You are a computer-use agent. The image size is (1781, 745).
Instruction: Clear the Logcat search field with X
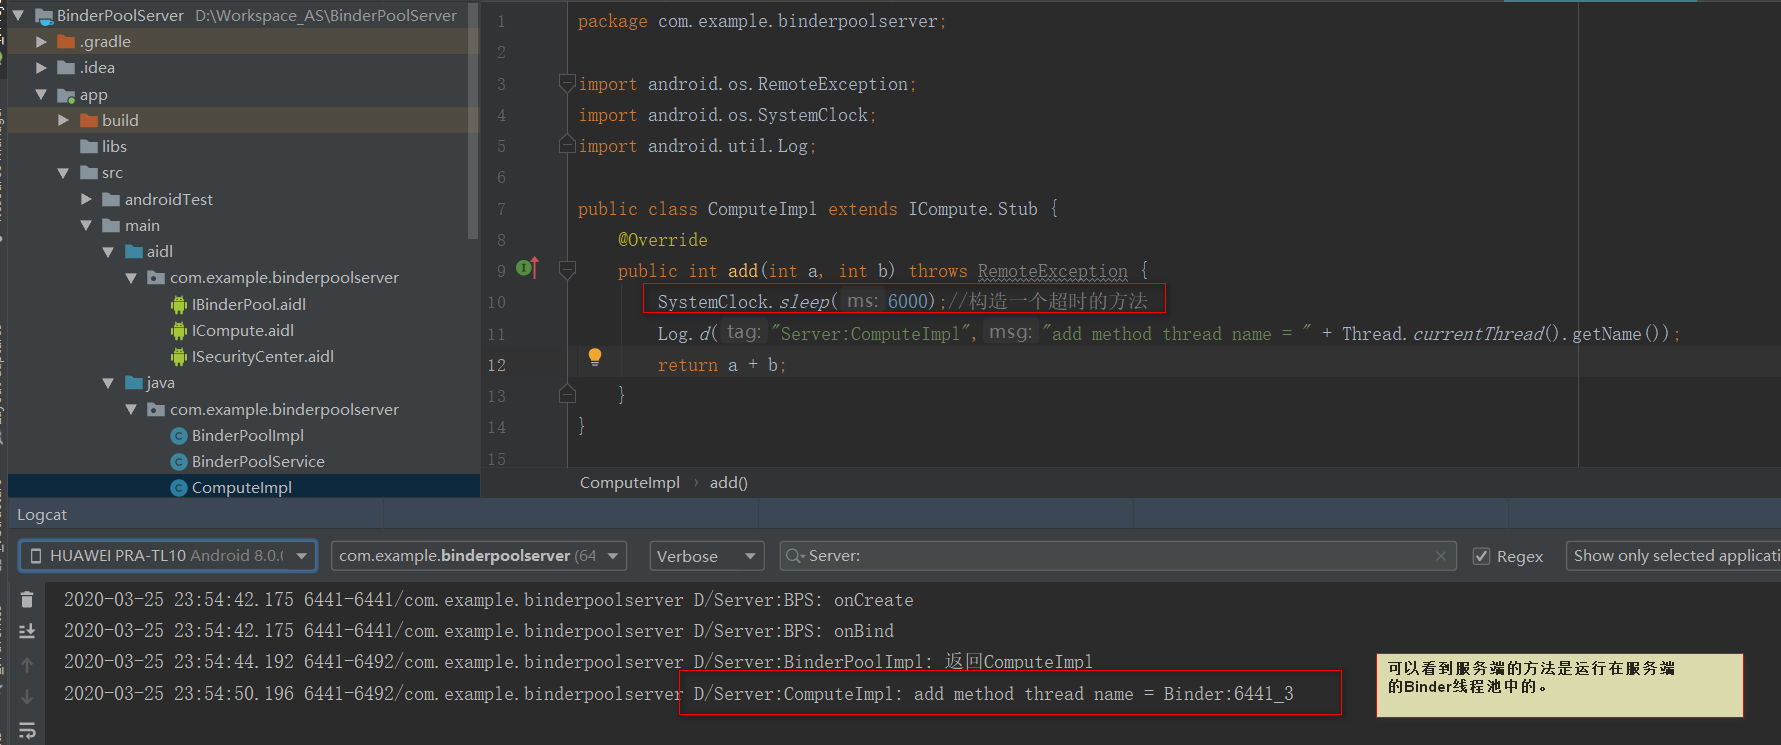pos(1441,556)
